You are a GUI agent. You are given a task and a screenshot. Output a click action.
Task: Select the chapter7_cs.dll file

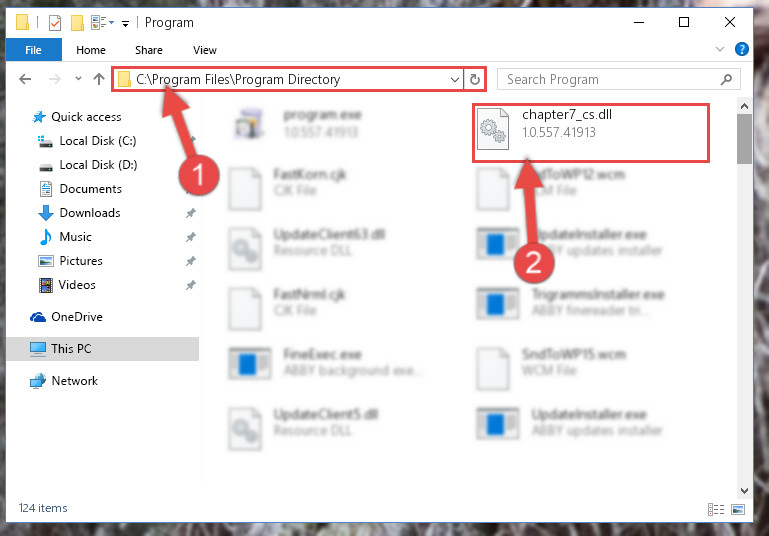(590, 132)
